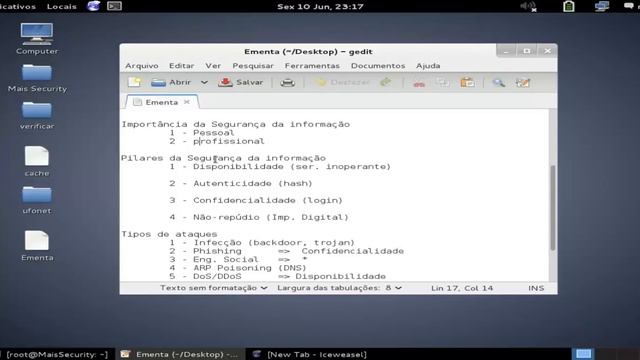Click the Print icon in the toolbar
The width and height of the screenshot is (640, 360).
coord(287,82)
